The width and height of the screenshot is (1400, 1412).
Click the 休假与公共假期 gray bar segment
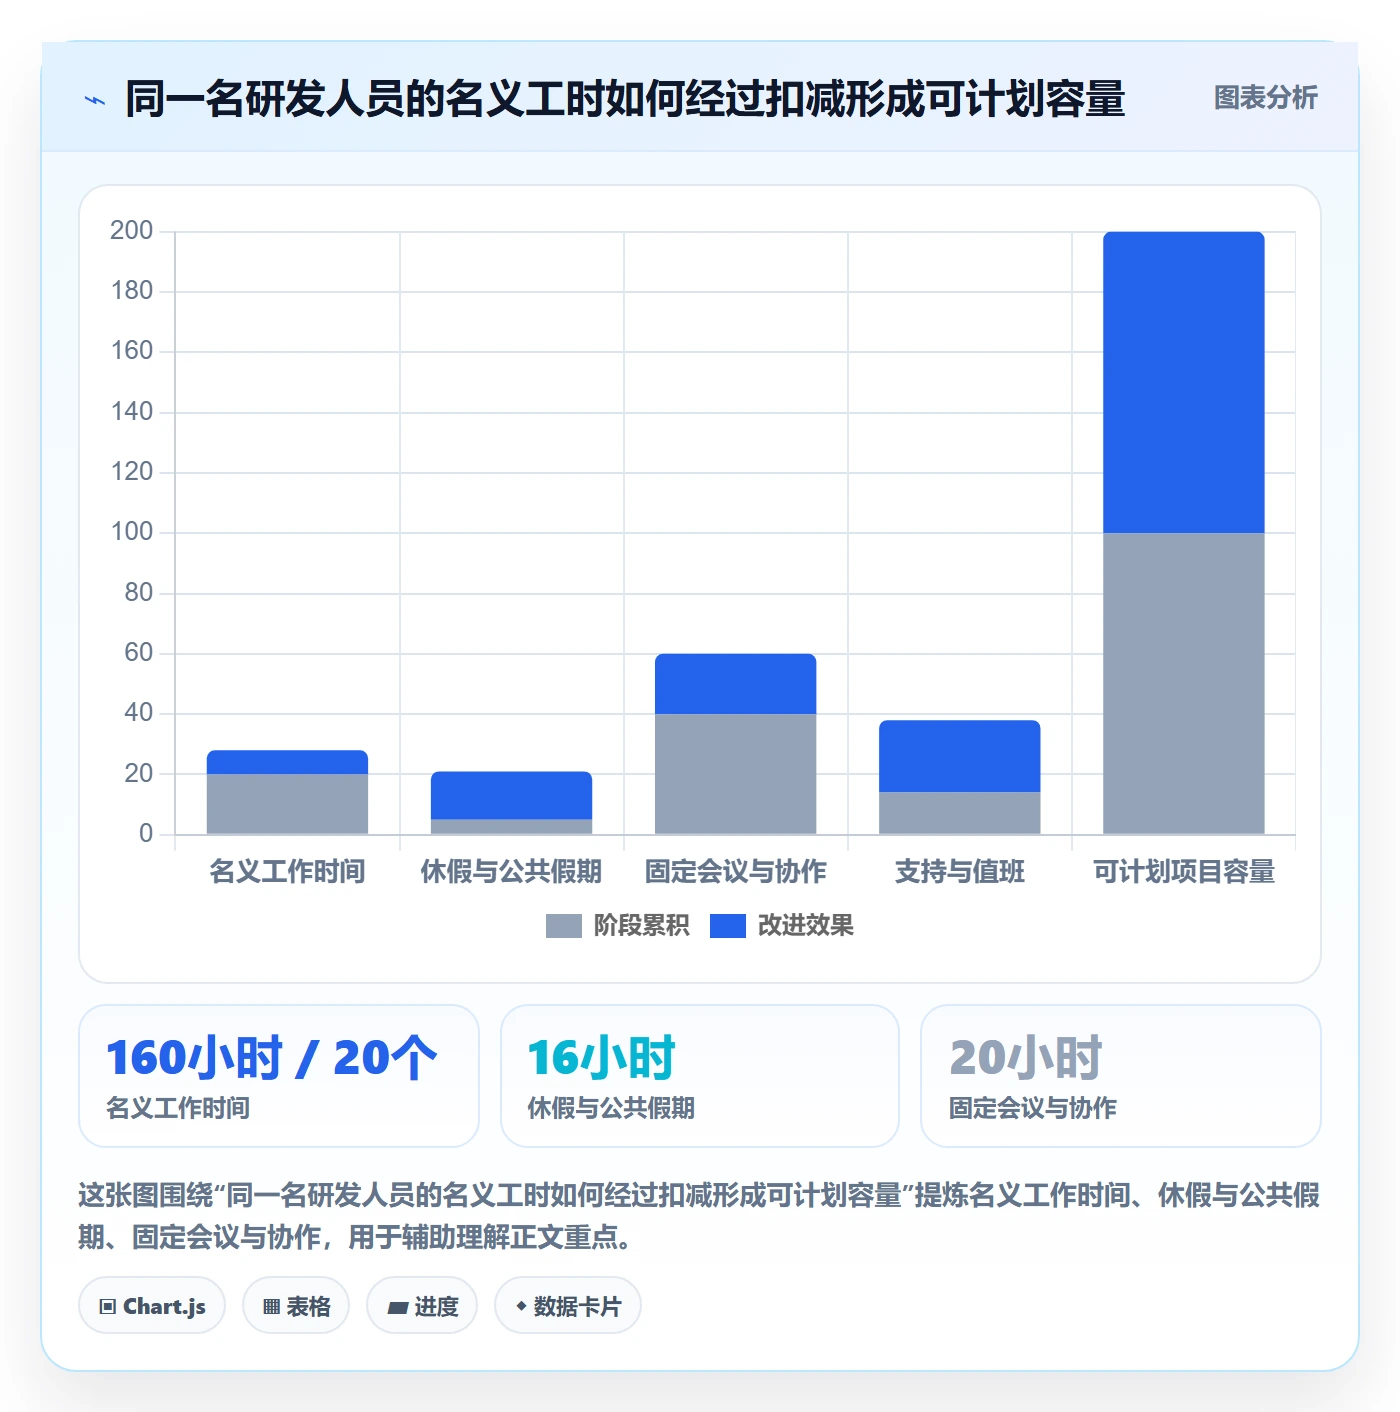[x=511, y=827]
